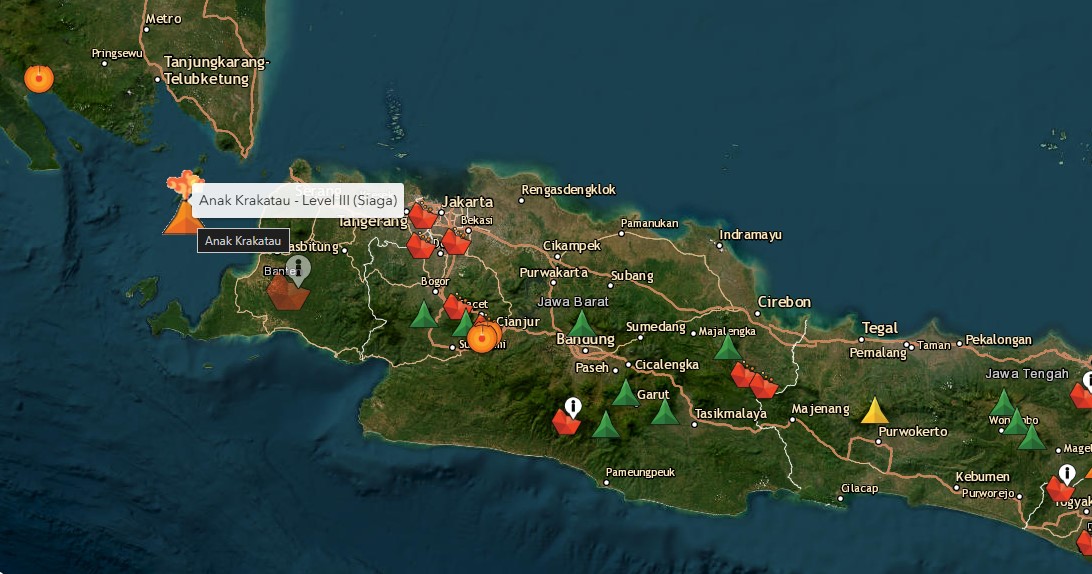Image resolution: width=1092 pixels, height=574 pixels.
Task: Click the Subang town label
Action: pyautogui.click(x=632, y=276)
